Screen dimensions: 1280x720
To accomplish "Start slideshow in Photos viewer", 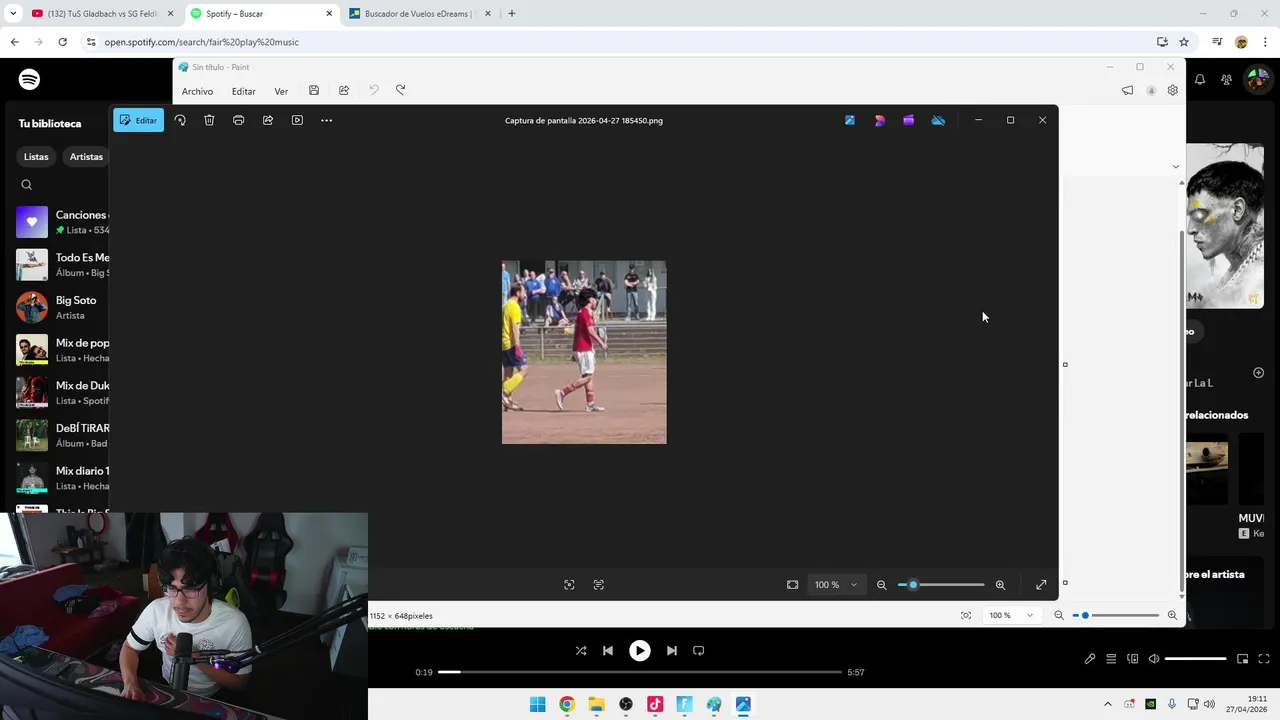I will tap(297, 120).
